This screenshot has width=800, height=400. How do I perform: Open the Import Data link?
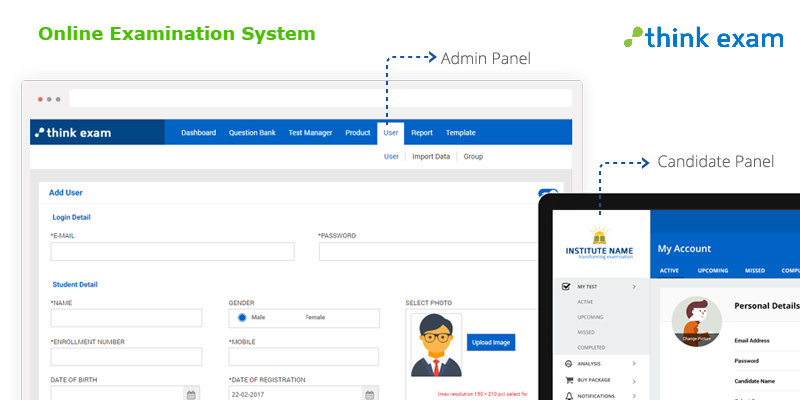click(x=431, y=157)
